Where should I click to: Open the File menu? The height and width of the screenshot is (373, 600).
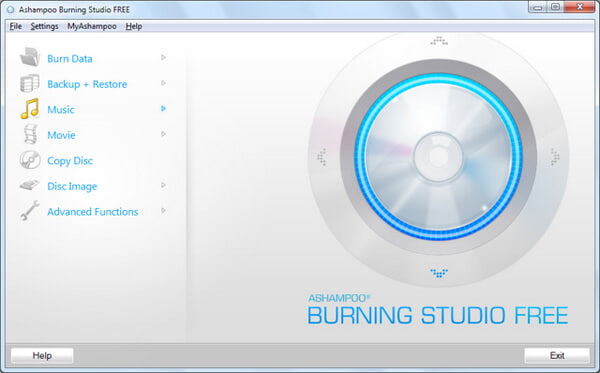pos(16,26)
